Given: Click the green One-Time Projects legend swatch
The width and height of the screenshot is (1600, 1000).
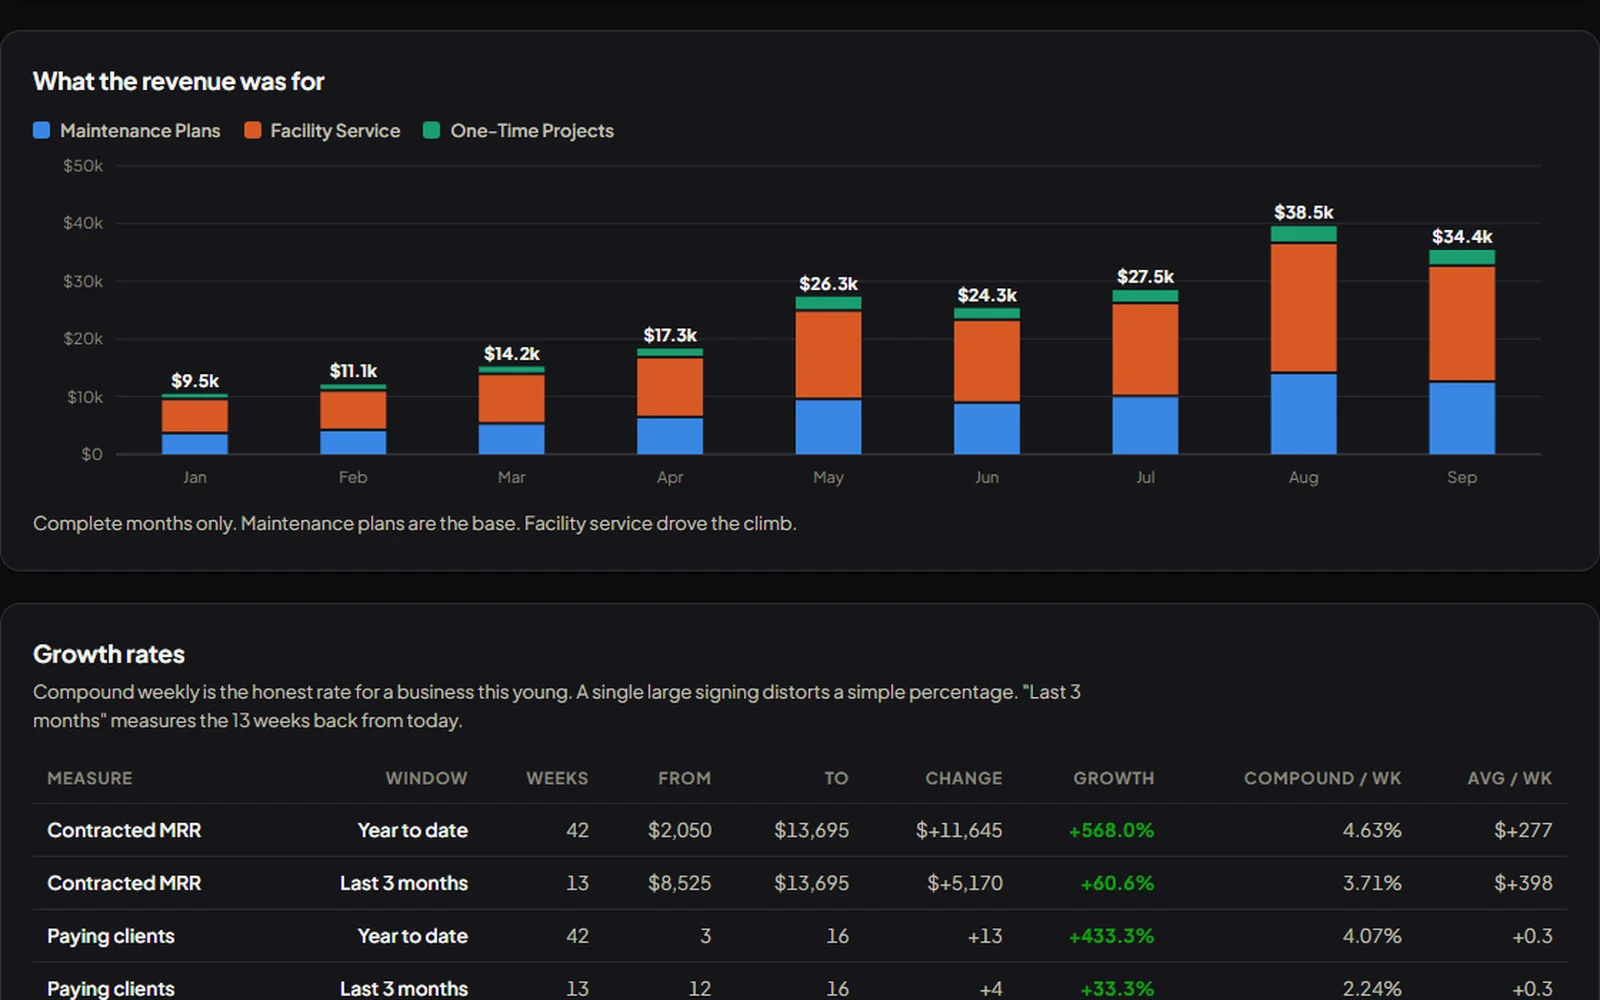Looking at the screenshot, I should (x=432, y=130).
